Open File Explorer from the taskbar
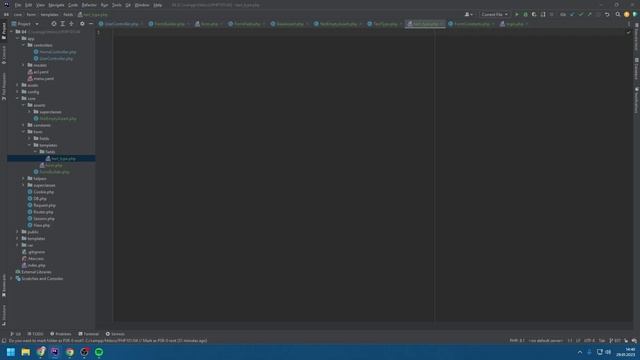The width and height of the screenshot is (640, 360). click(x=26, y=352)
